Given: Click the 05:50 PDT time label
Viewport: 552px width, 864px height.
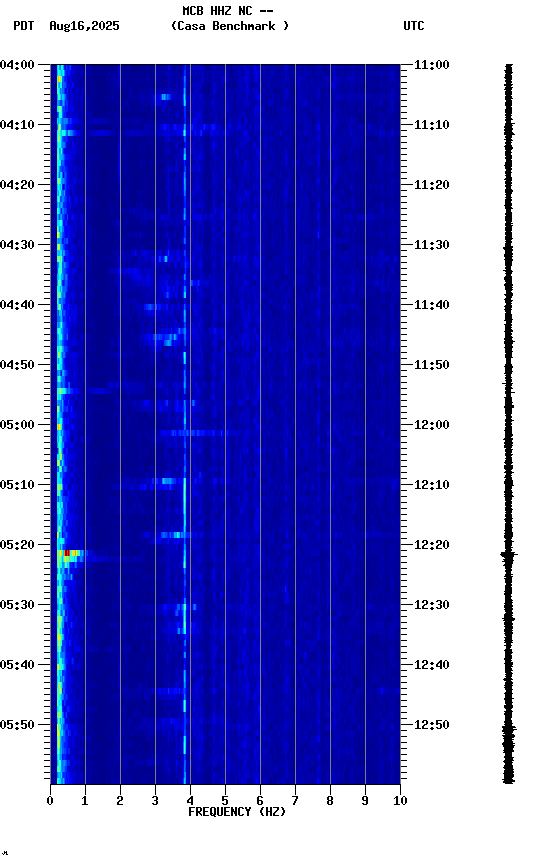Looking at the screenshot, I should tap(17, 725).
